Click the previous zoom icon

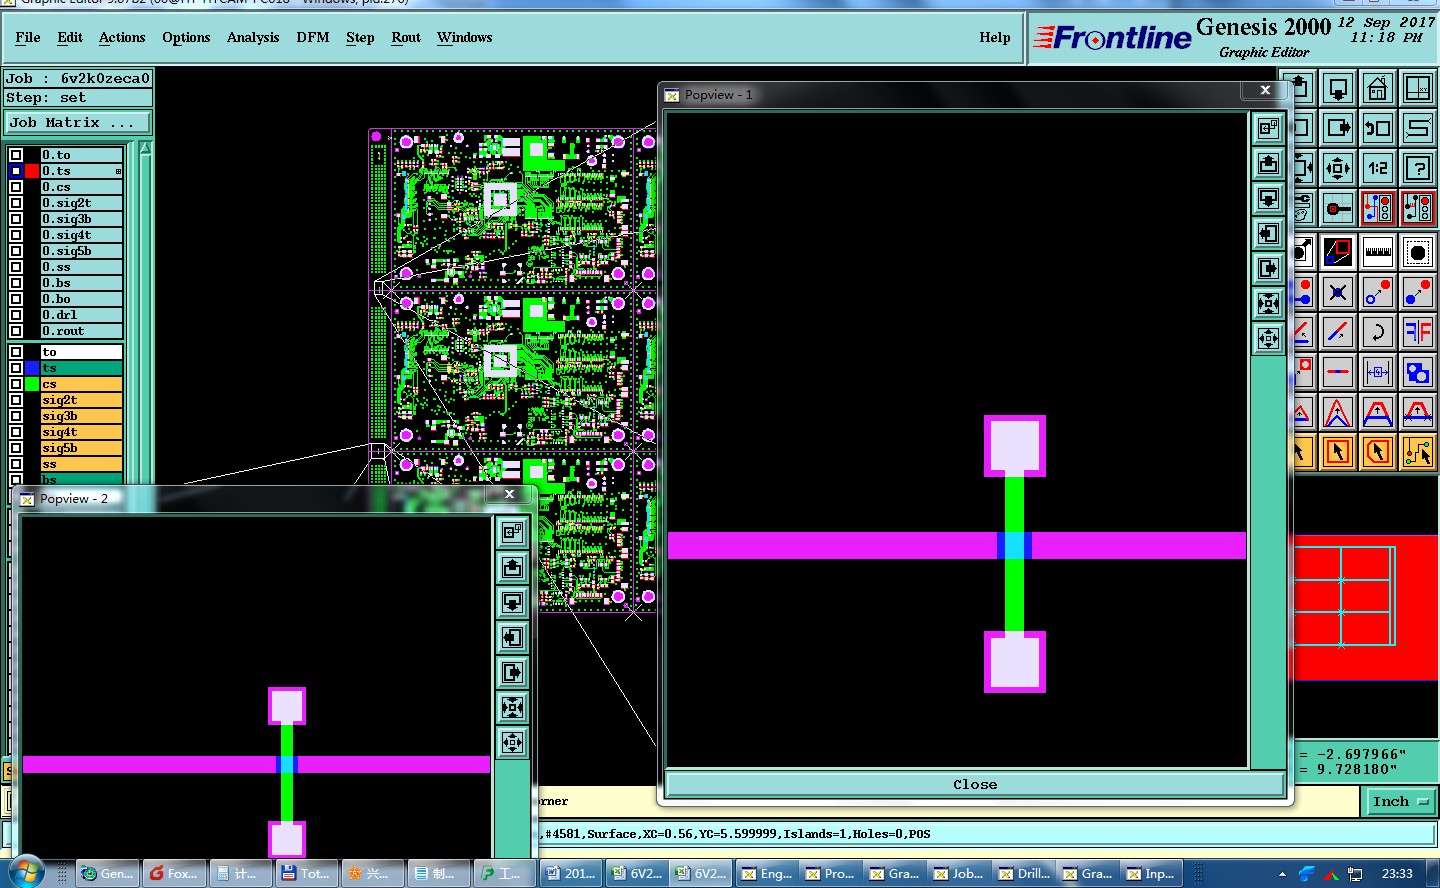click(x=1378, y=128)
